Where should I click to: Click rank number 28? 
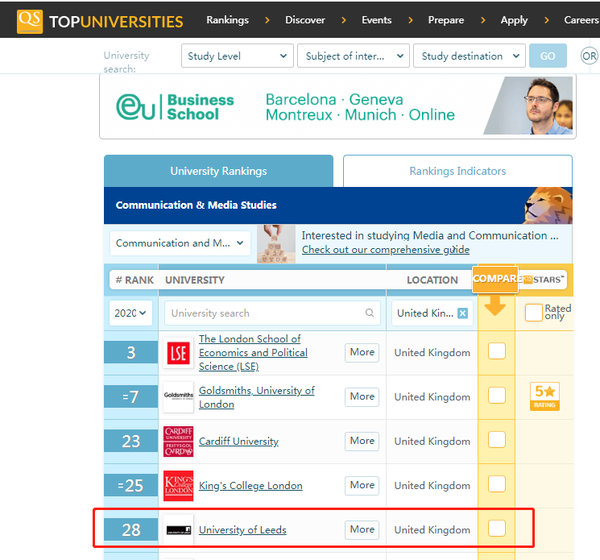point(131,530)
